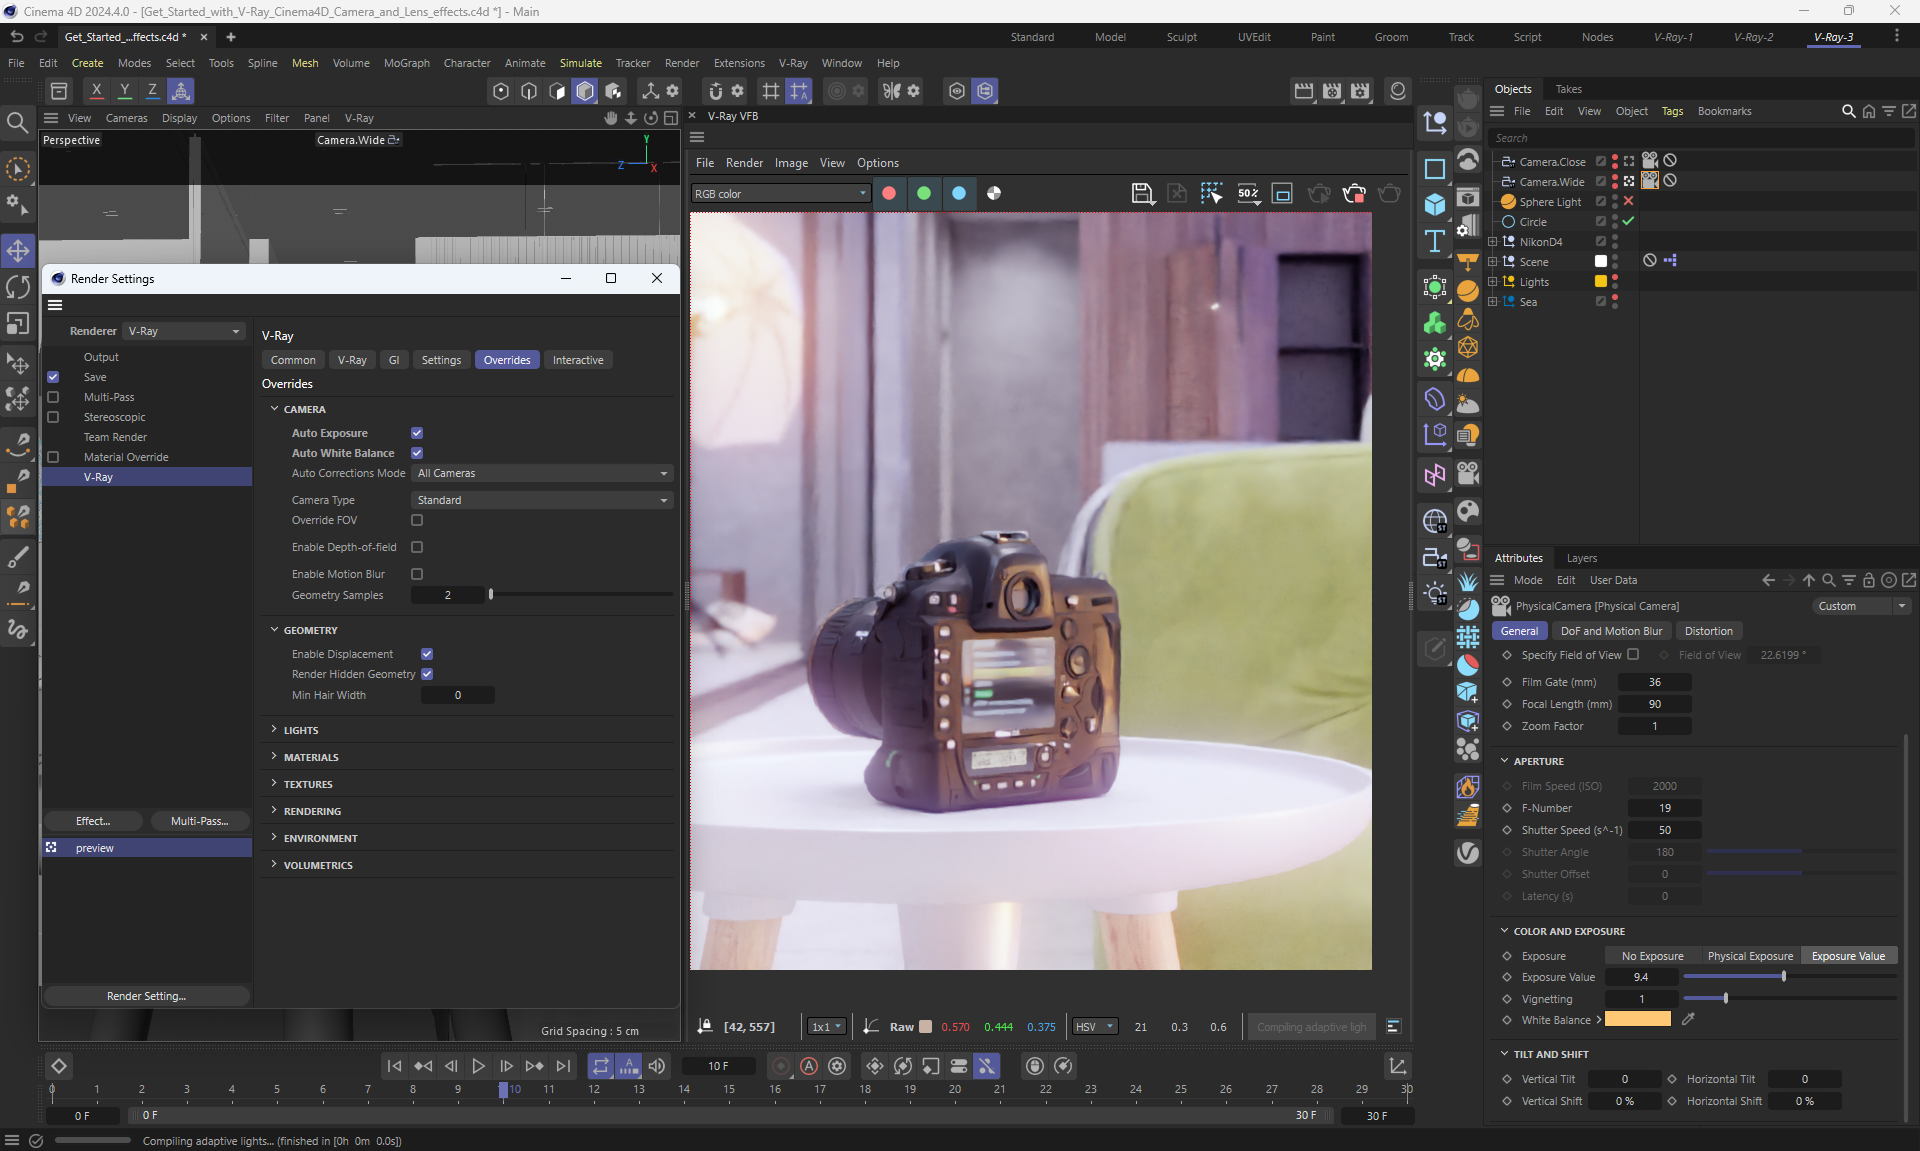
Task: Select the Rotate tool in left toolbar
Action: (18, 287)
